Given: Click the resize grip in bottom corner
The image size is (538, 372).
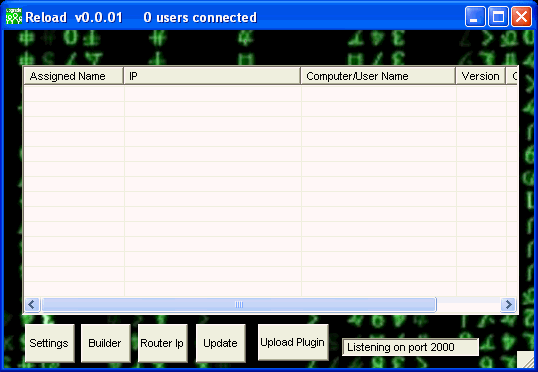Looking at the screenshot, I should (526, 360).
